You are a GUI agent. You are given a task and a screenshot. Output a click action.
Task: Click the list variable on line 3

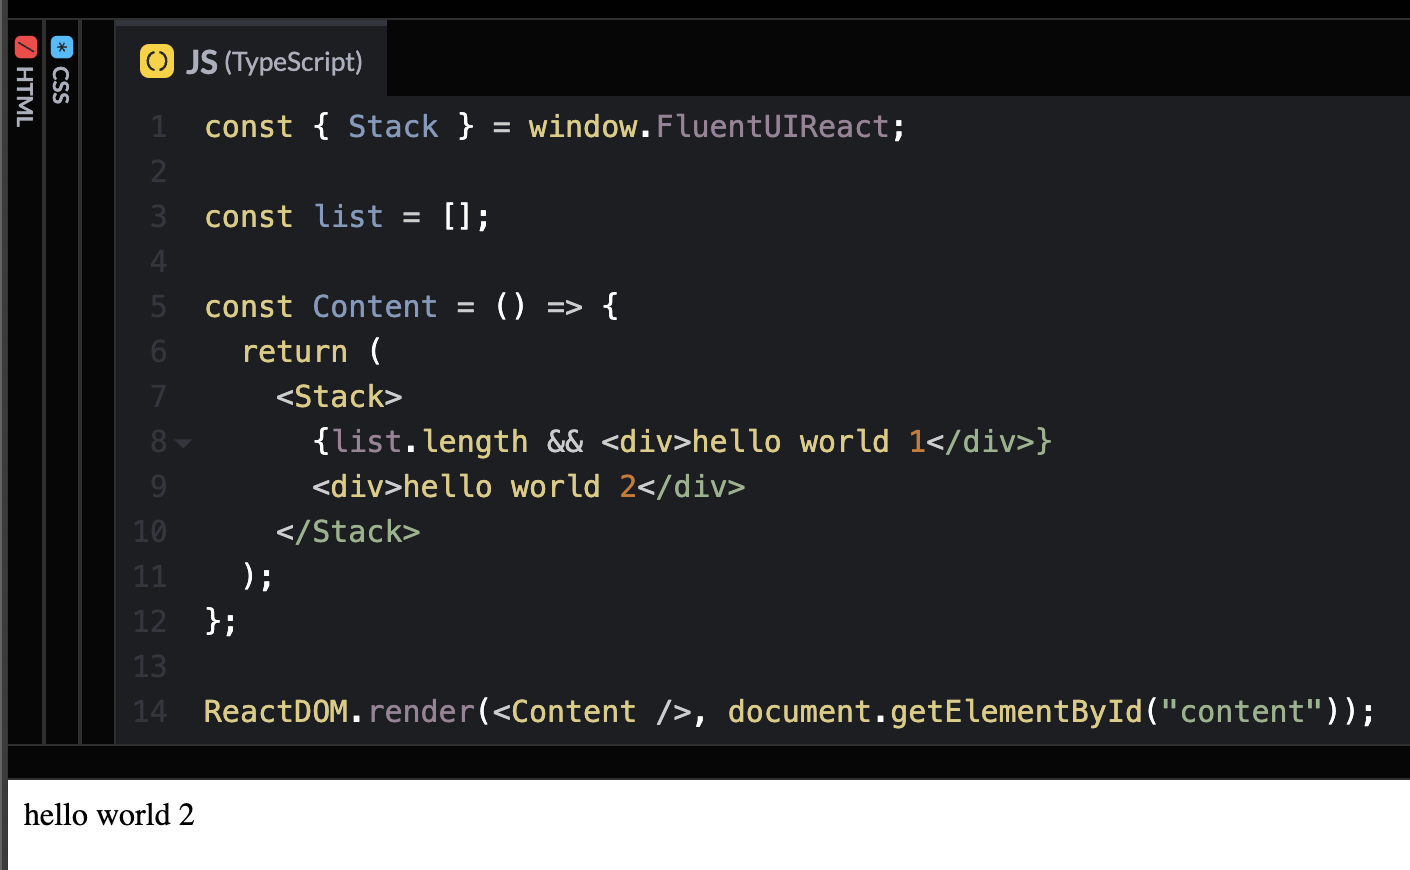pyautogui.click(x=348, y=216)
